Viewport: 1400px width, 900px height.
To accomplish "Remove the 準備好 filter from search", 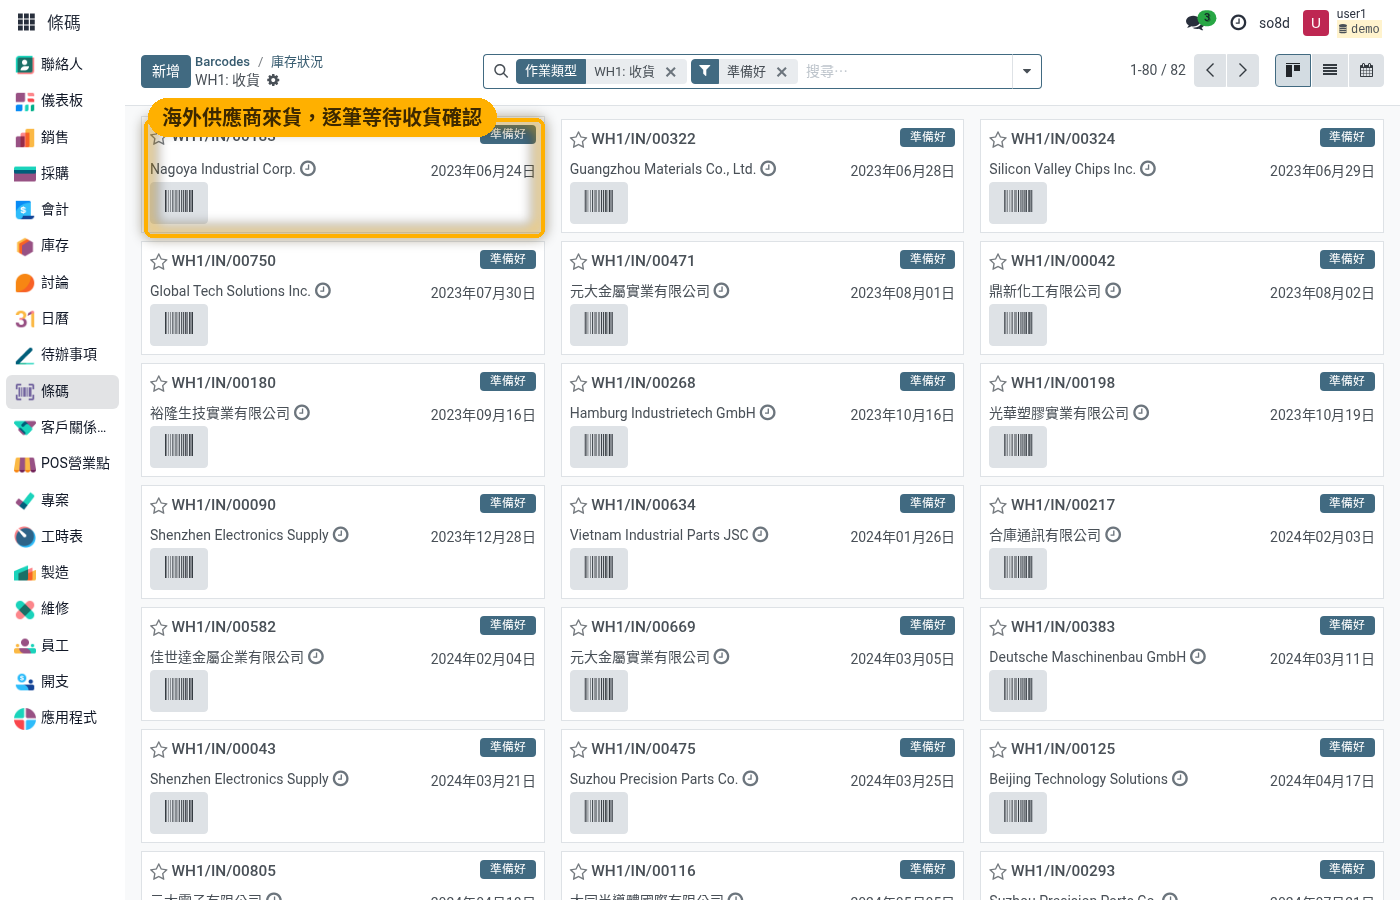I will 782,72.
